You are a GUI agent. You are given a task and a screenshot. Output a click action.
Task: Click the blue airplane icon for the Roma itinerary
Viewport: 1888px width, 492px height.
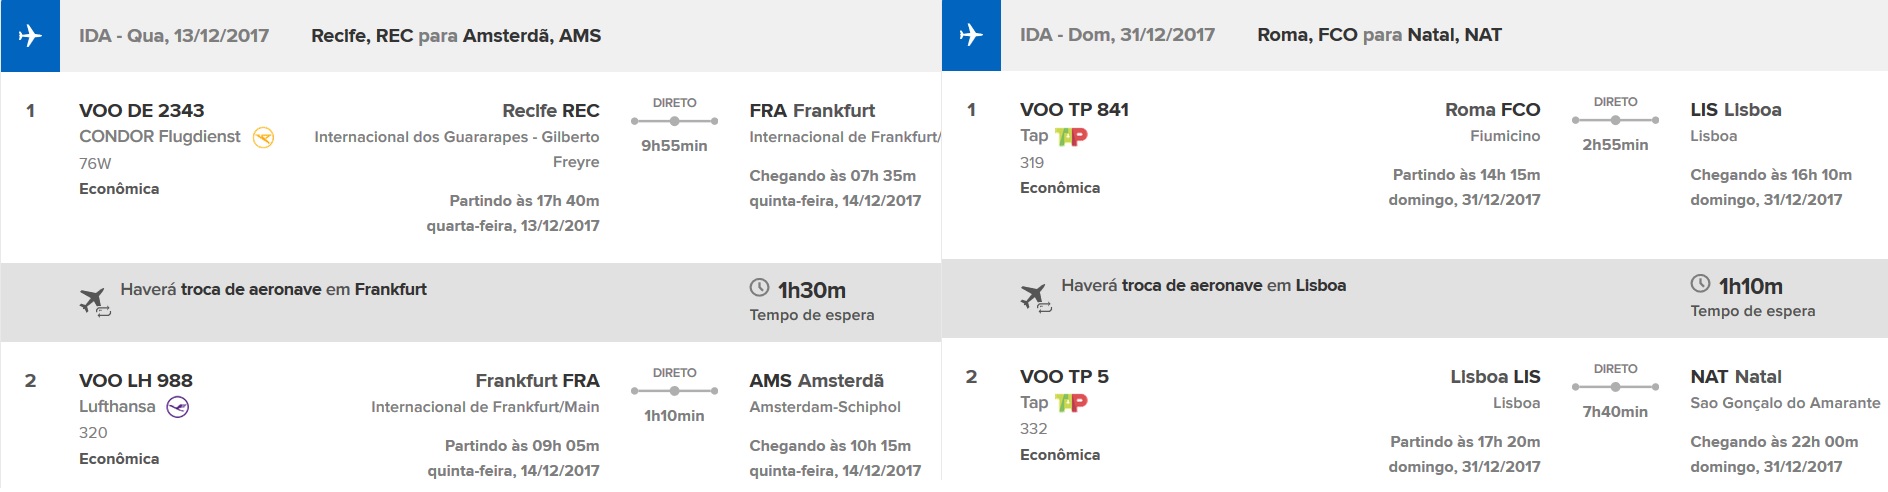click(x=971, y=35)
